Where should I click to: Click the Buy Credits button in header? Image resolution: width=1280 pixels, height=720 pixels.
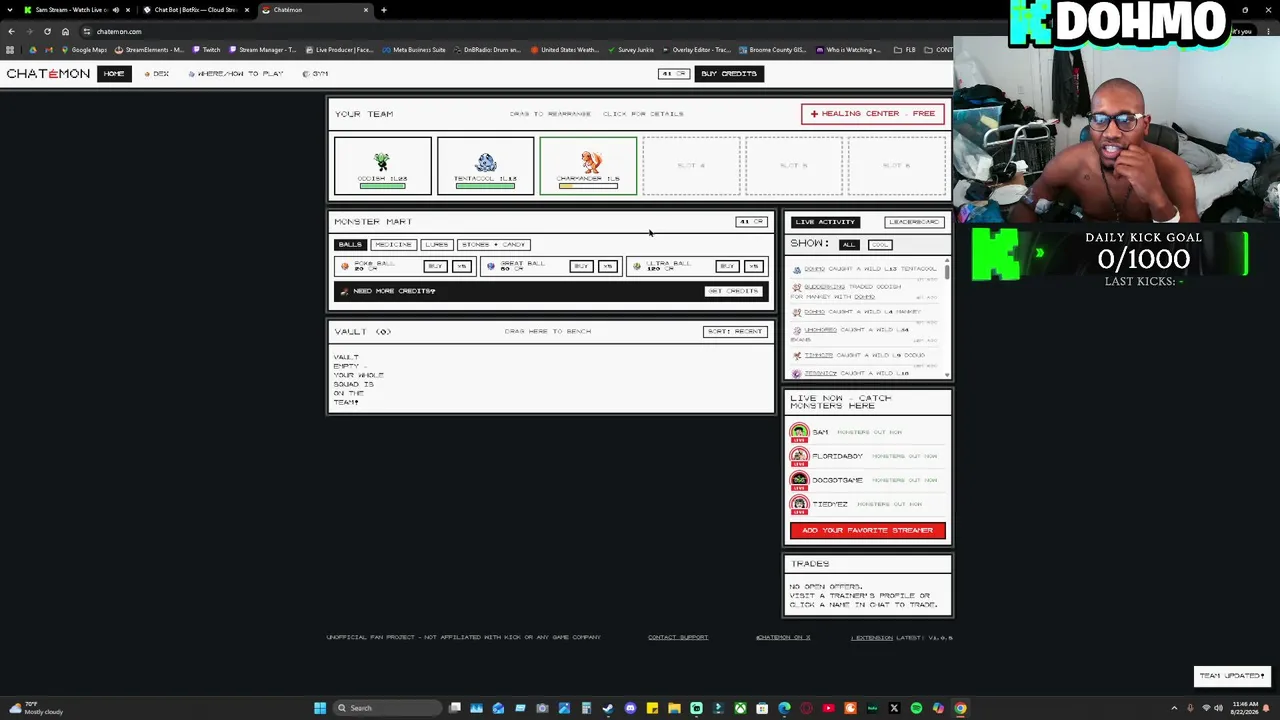pyautogui.click(x=729, y=73)
